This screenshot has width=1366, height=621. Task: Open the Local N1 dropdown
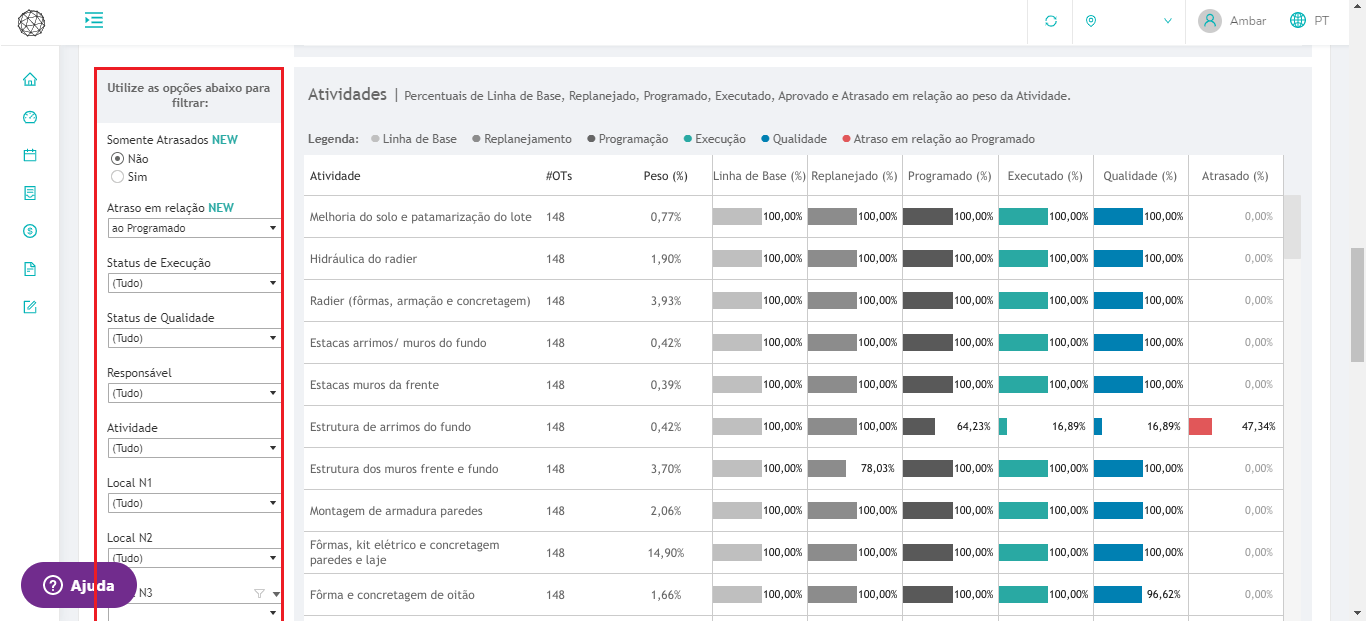pos(194,503)
